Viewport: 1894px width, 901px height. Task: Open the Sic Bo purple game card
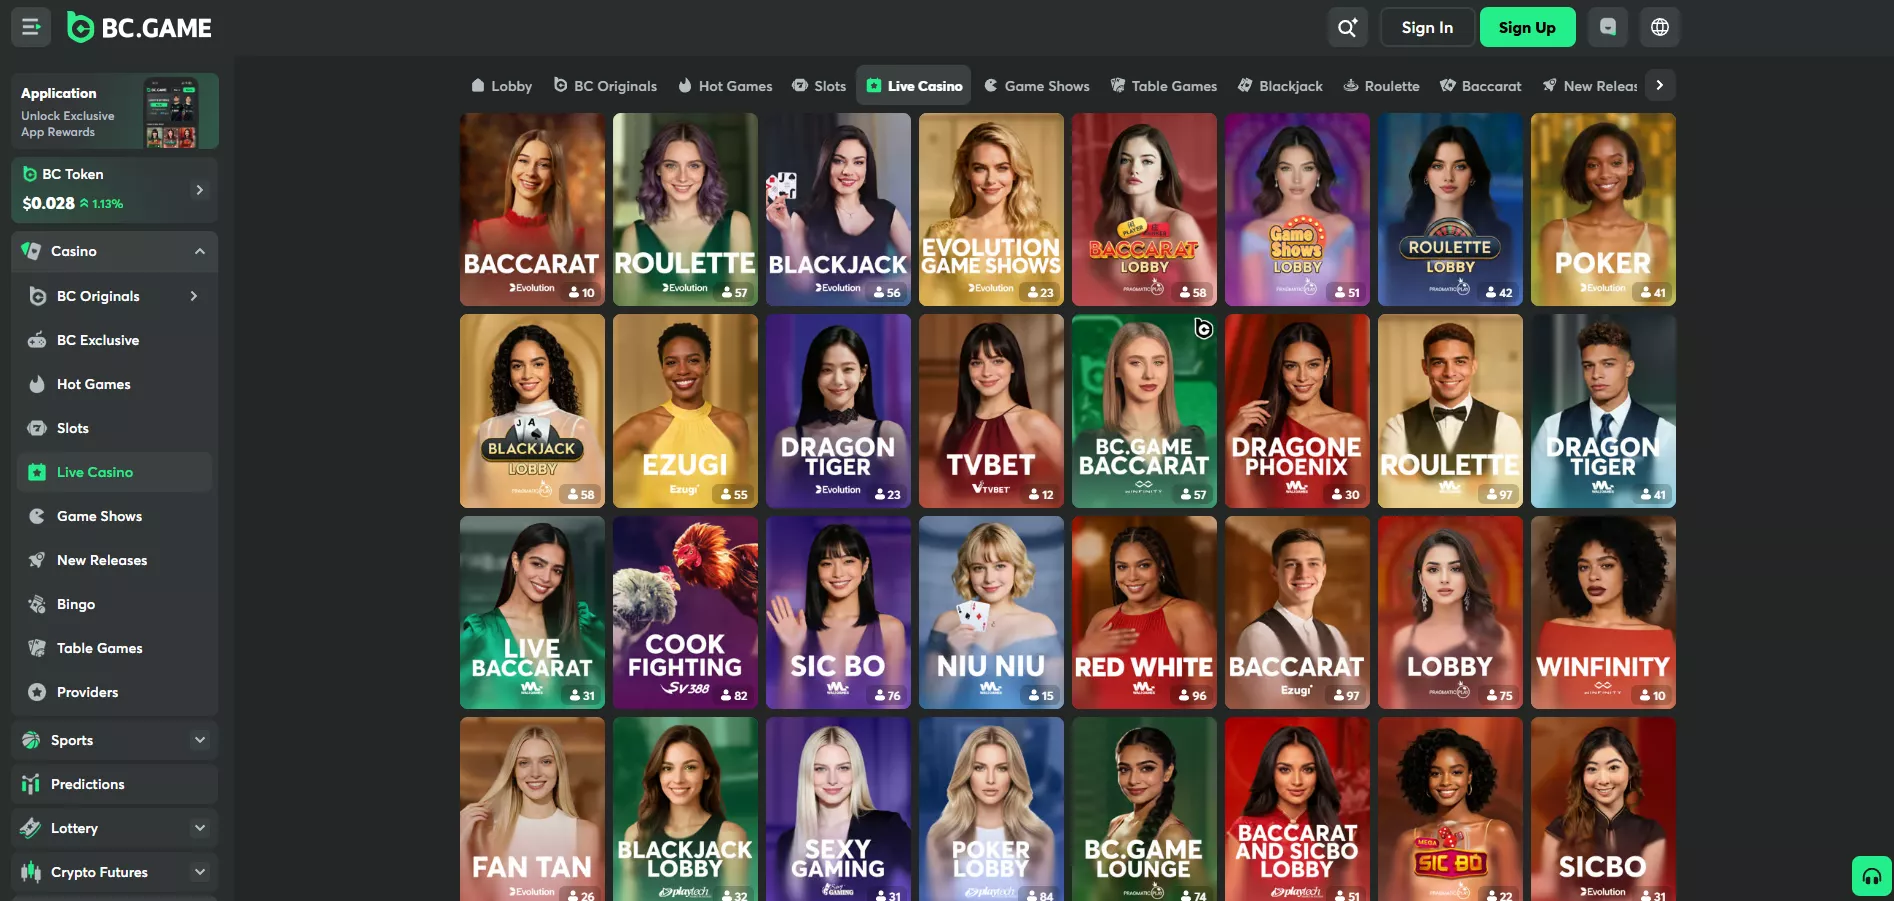tap(838, 612)
